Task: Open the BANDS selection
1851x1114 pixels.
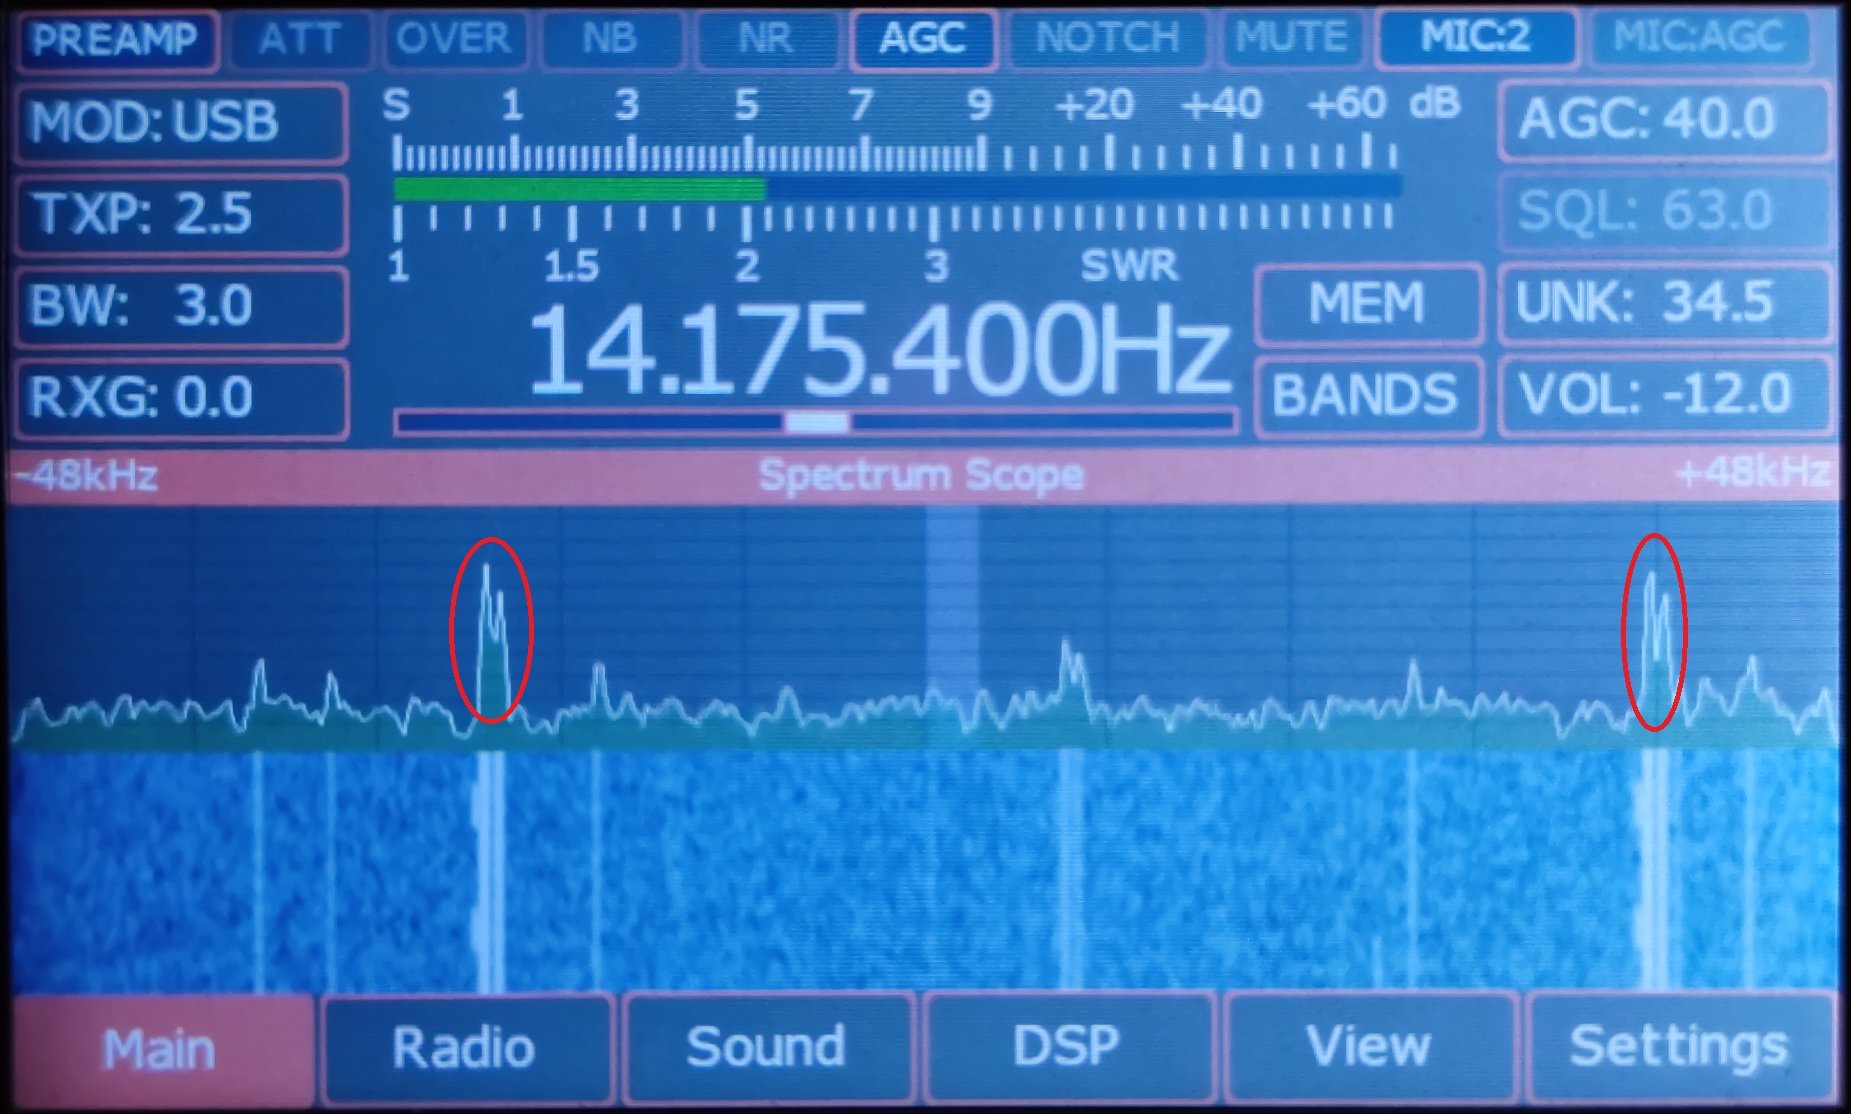Action: (1366, 395)
